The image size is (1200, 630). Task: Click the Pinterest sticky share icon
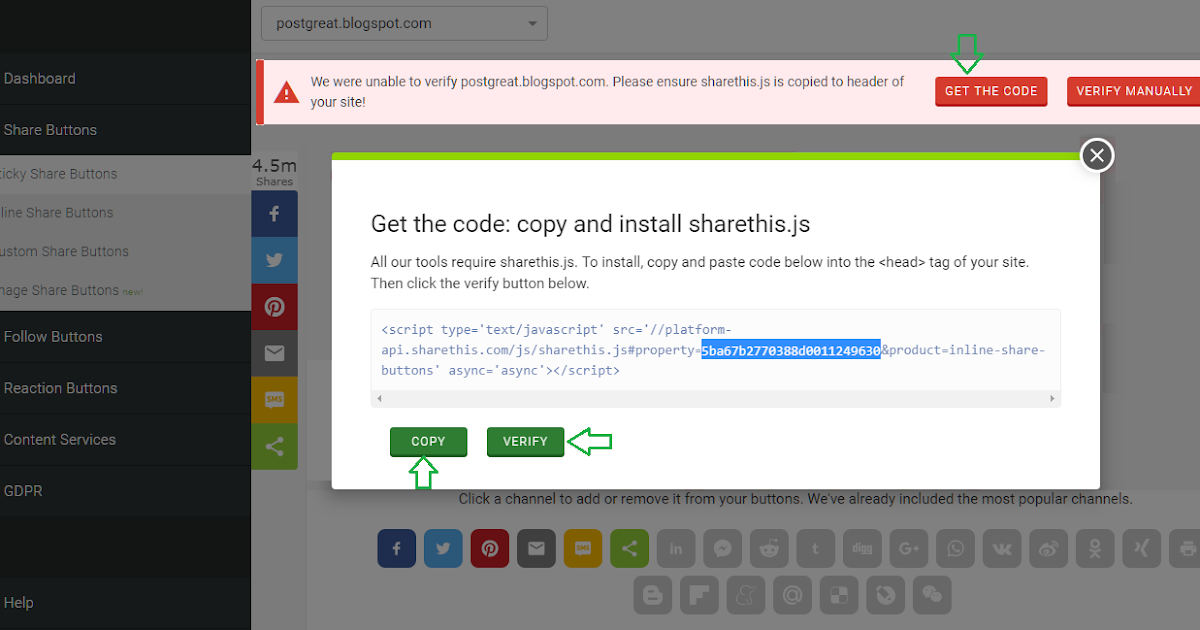click(274, 307)
